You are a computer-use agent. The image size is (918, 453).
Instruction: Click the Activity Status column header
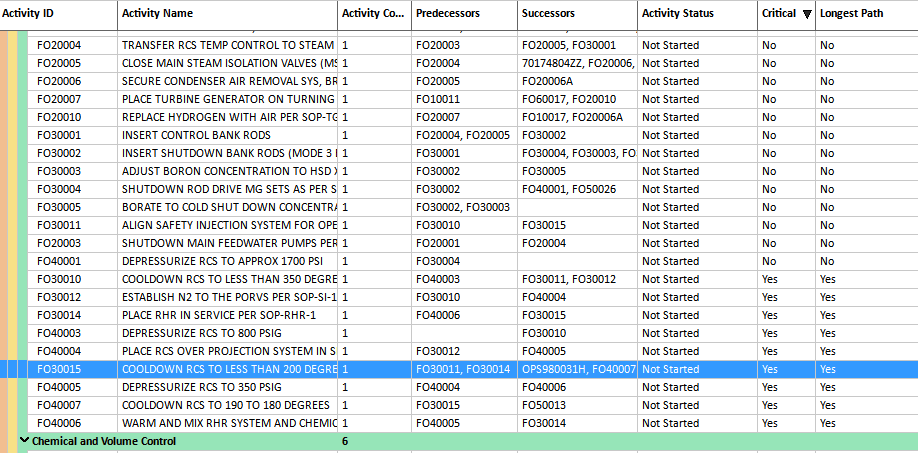click(697, 13)
